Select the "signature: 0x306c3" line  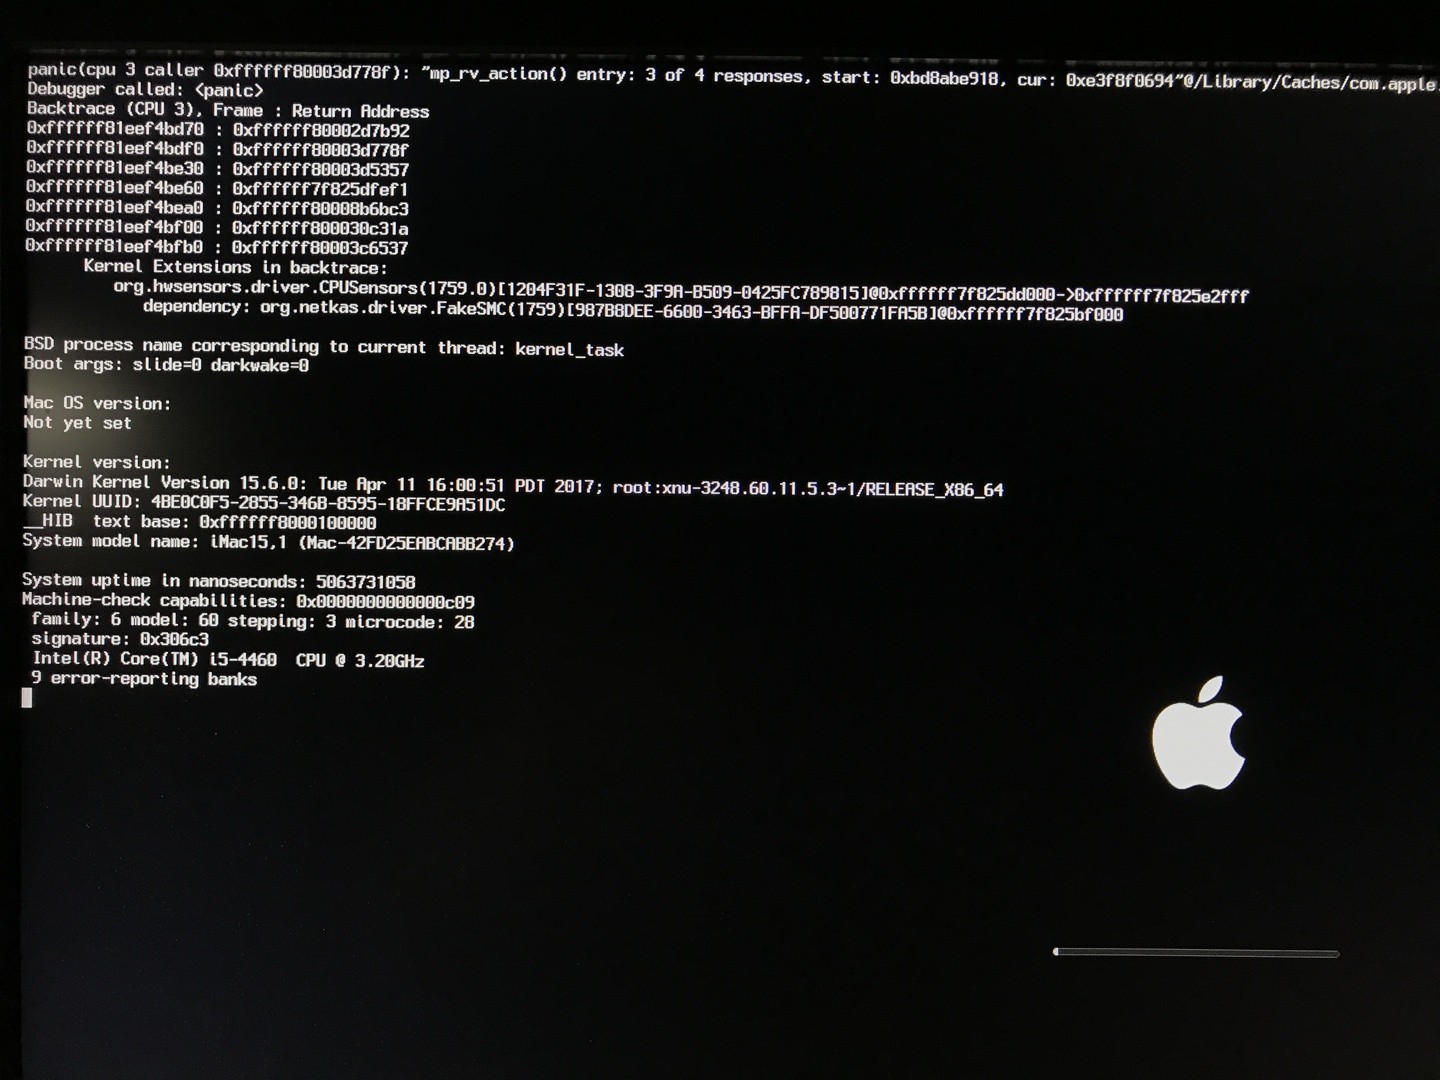pos(120,639)
